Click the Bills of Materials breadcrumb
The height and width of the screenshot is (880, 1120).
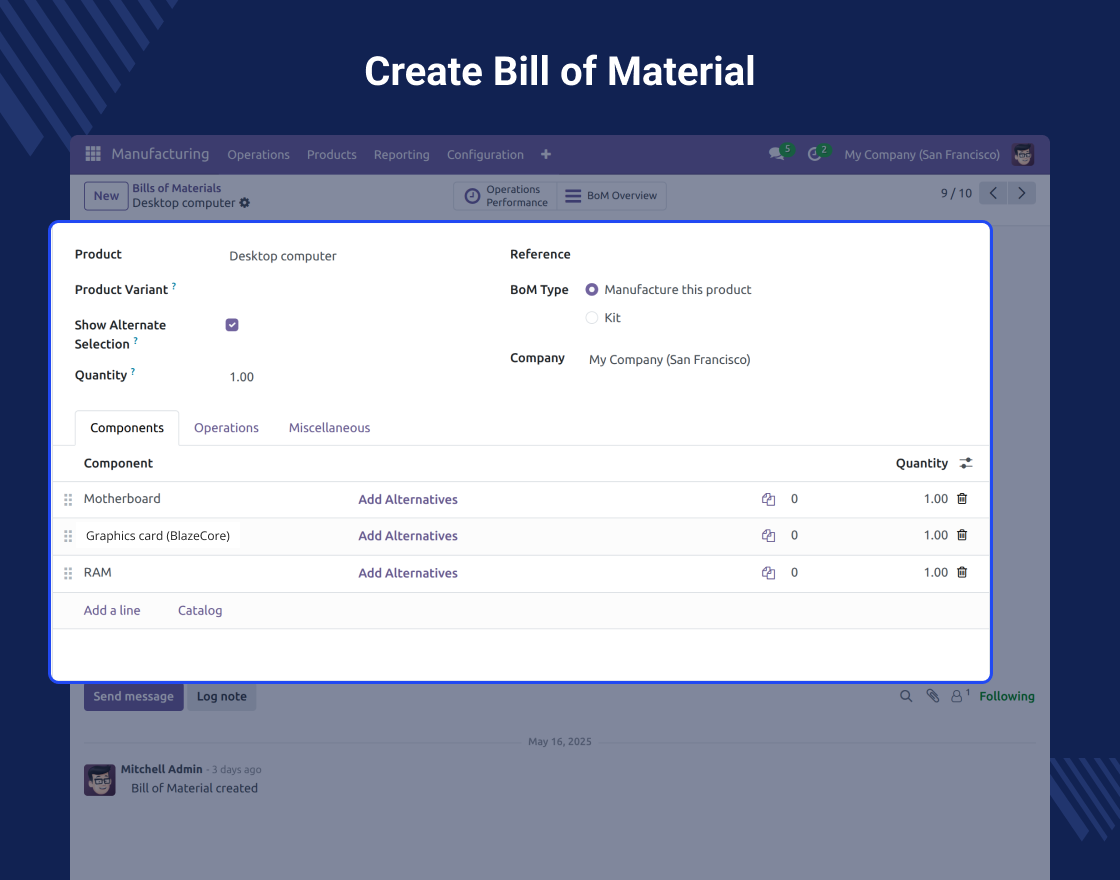(x=176, y=188)
